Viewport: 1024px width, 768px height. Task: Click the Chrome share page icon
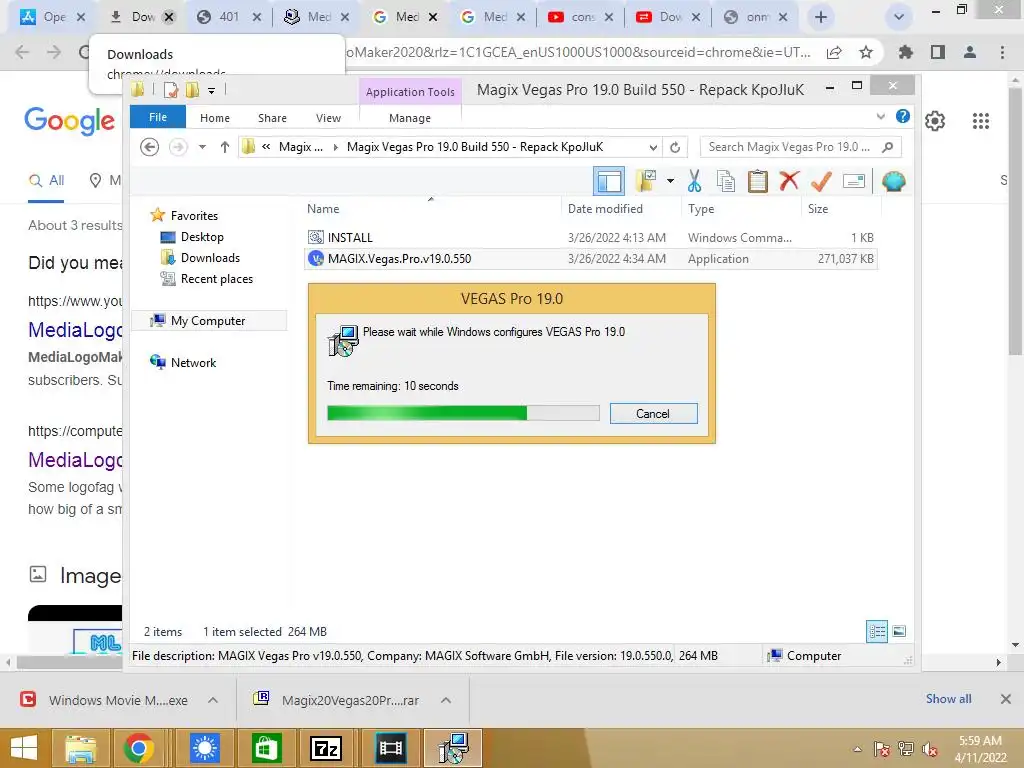[x=834, y=52]
